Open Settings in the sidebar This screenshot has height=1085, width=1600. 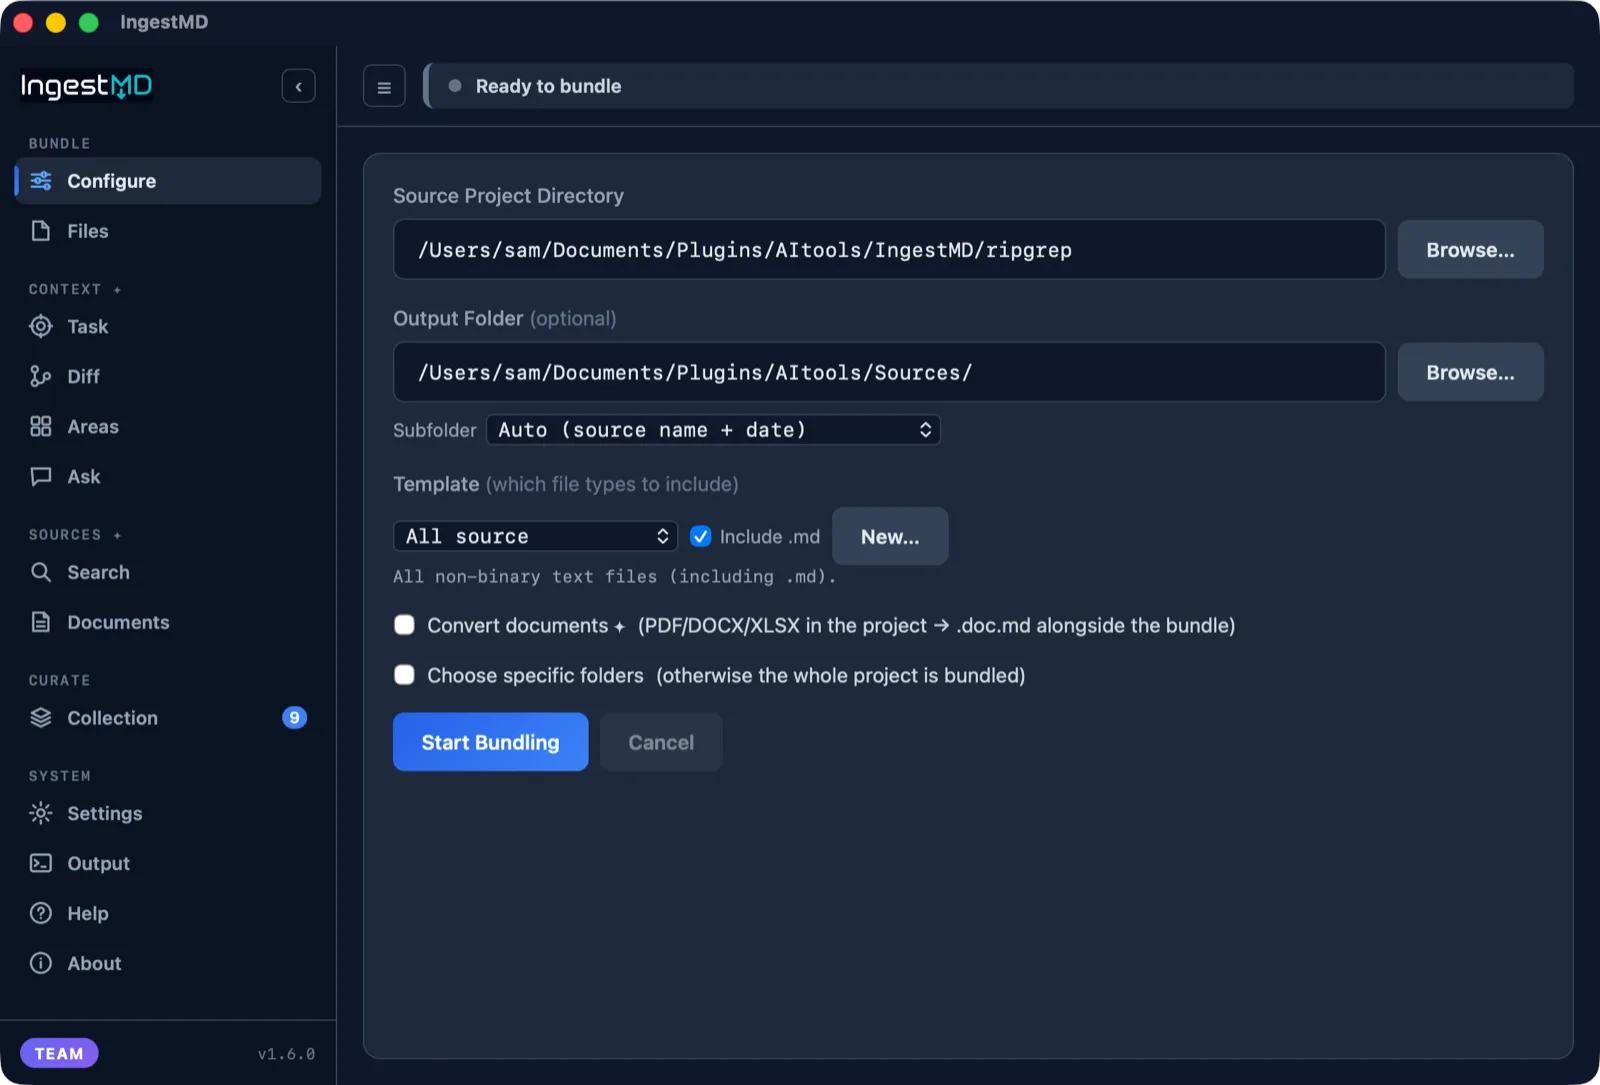(168, 813)
